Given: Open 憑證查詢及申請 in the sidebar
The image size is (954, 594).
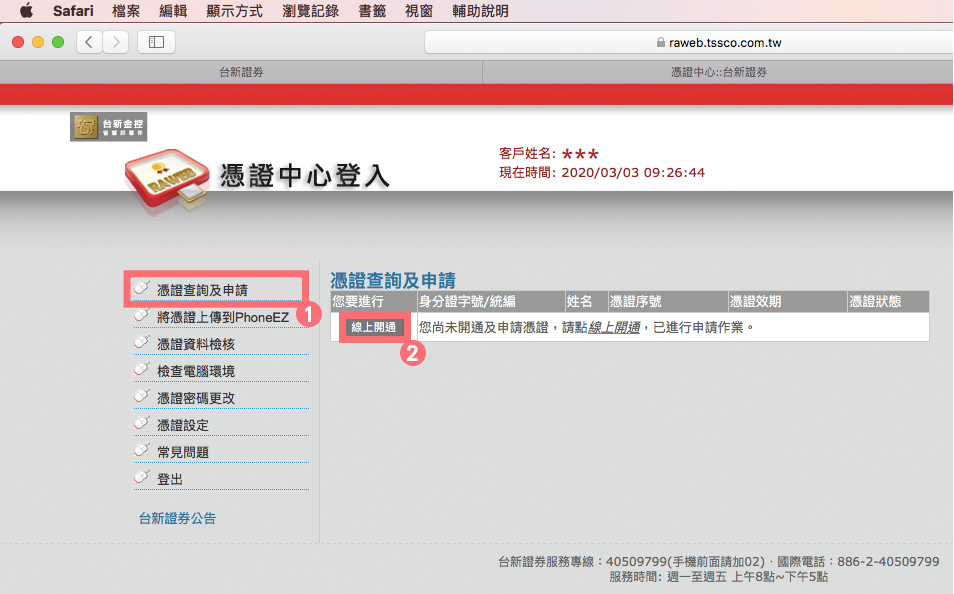Looking at the screenshot, I should pos(203,290).
